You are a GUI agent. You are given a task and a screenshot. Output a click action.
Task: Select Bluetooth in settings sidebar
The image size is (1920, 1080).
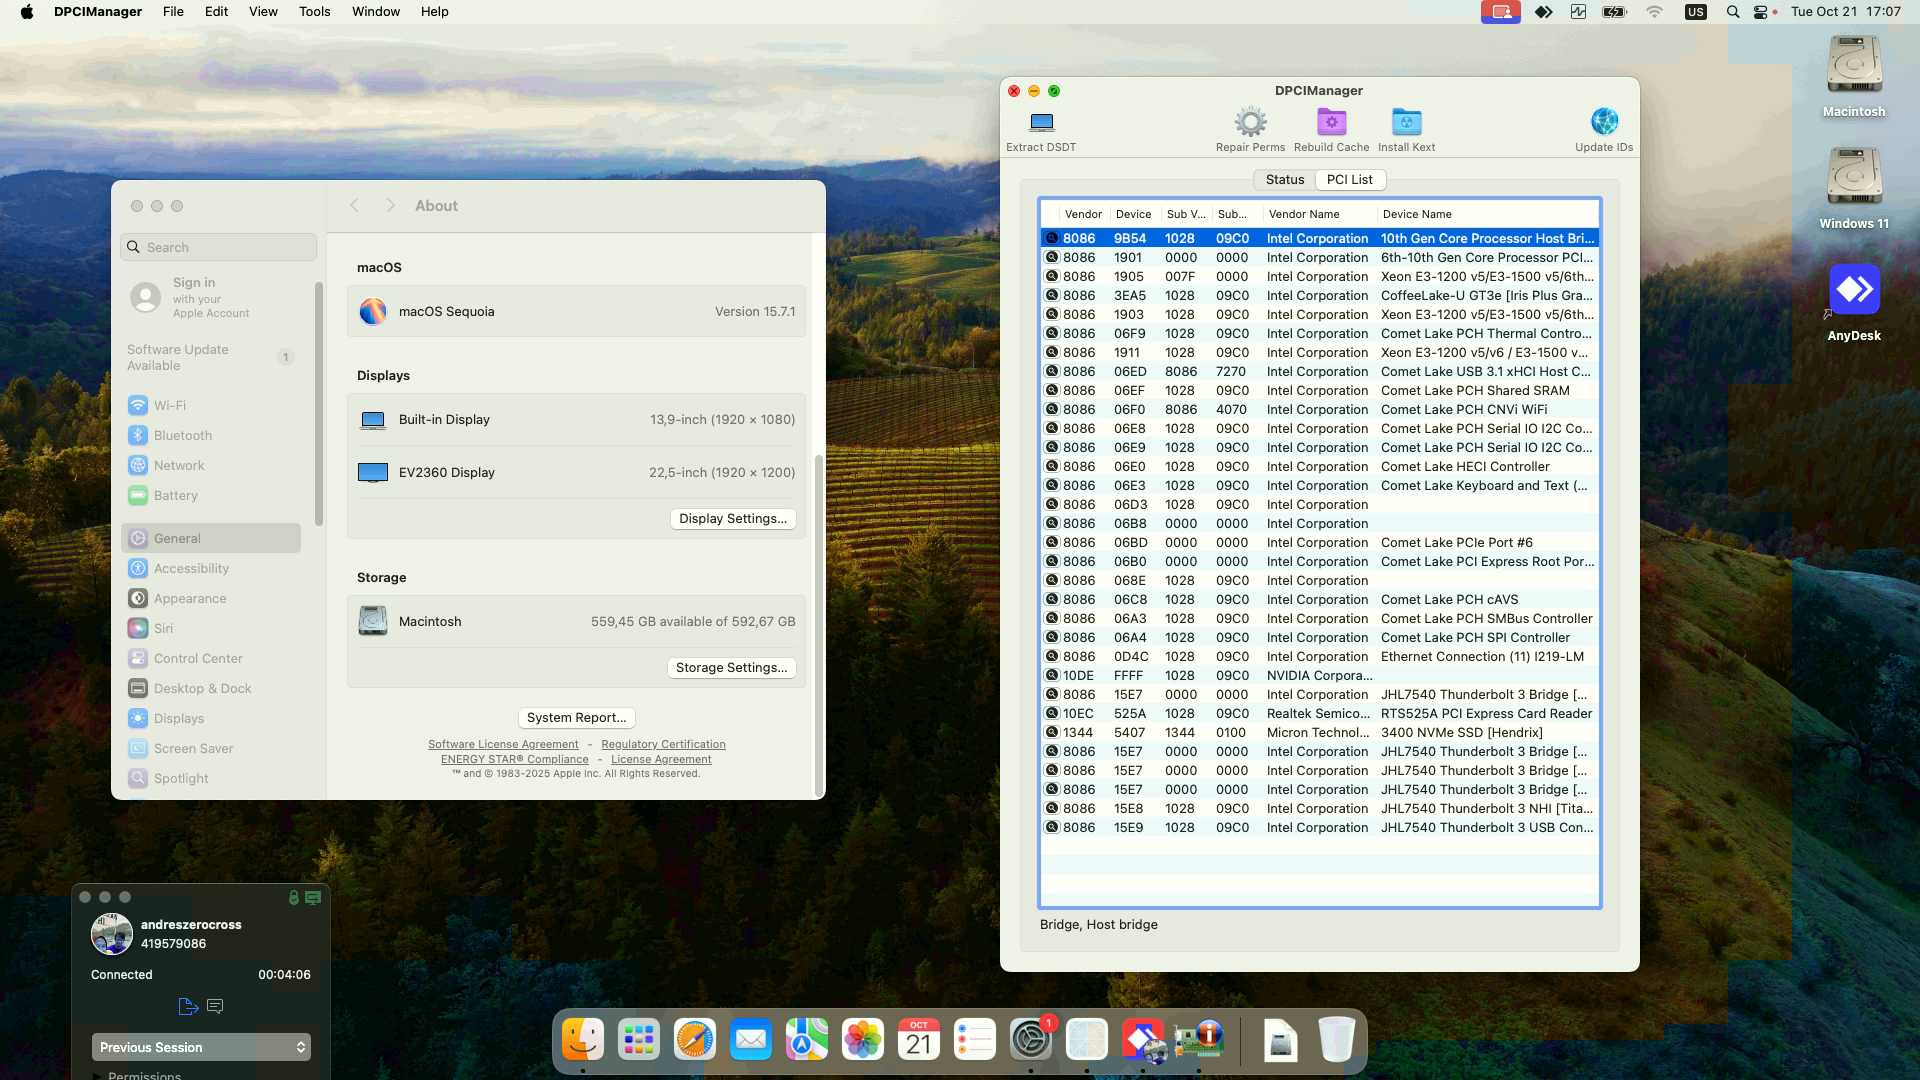(x=211, y=435)
